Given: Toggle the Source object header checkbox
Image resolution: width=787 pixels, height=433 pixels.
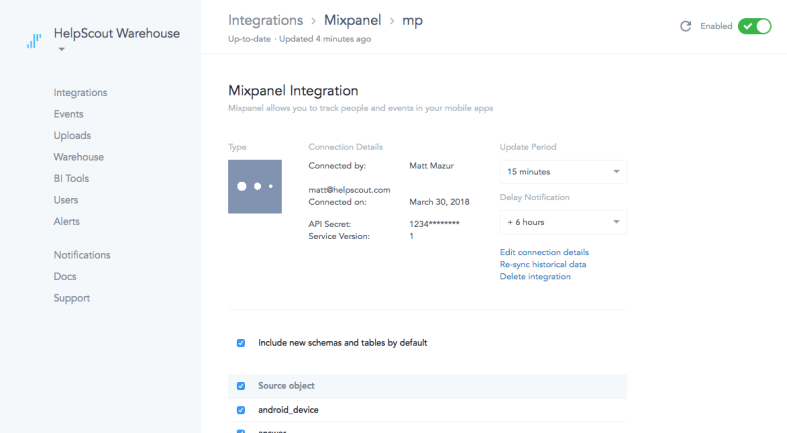Looking at the screenshot, I should tap(241, 385).
